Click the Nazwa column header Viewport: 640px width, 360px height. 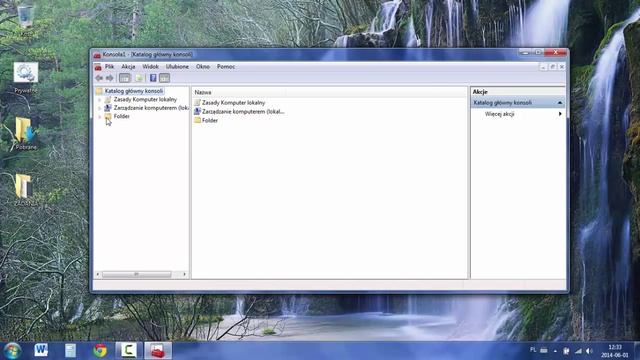tap(239, 93)
